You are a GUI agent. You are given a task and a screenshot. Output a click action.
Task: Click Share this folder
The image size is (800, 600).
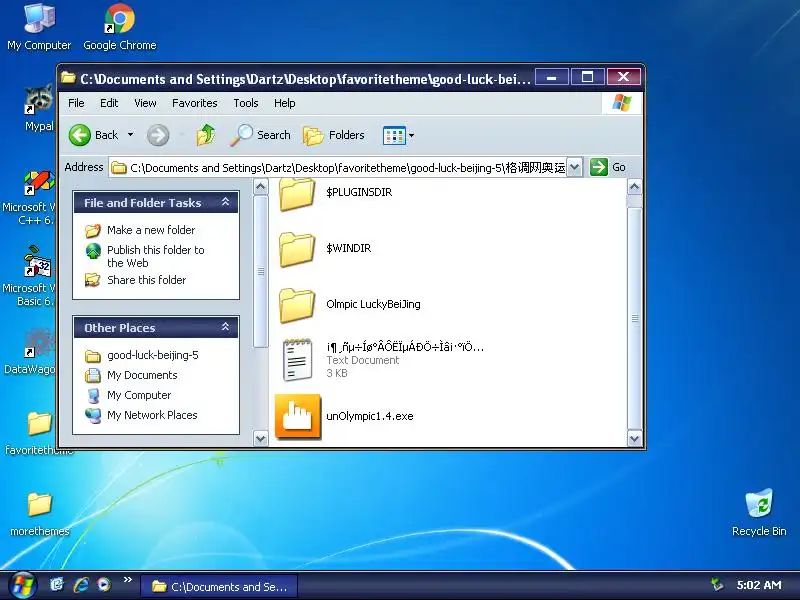146,280
